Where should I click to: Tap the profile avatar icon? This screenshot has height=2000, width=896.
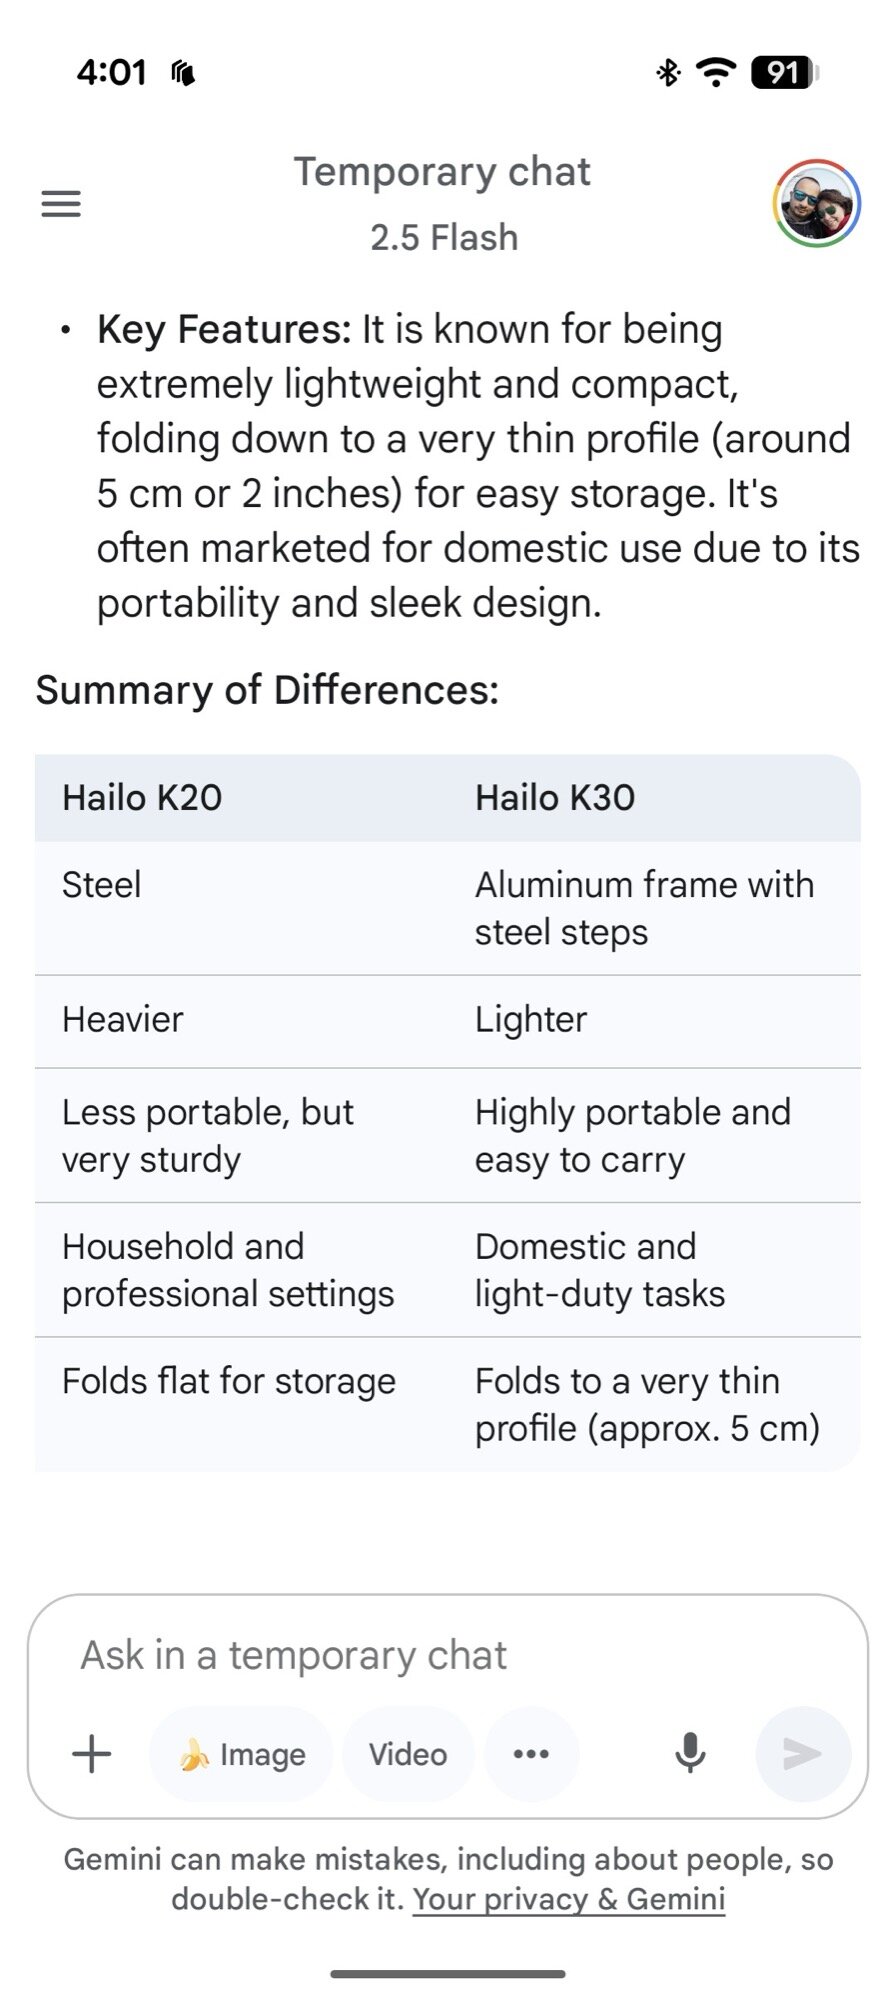pyautogui.click(x=817, y=202)
